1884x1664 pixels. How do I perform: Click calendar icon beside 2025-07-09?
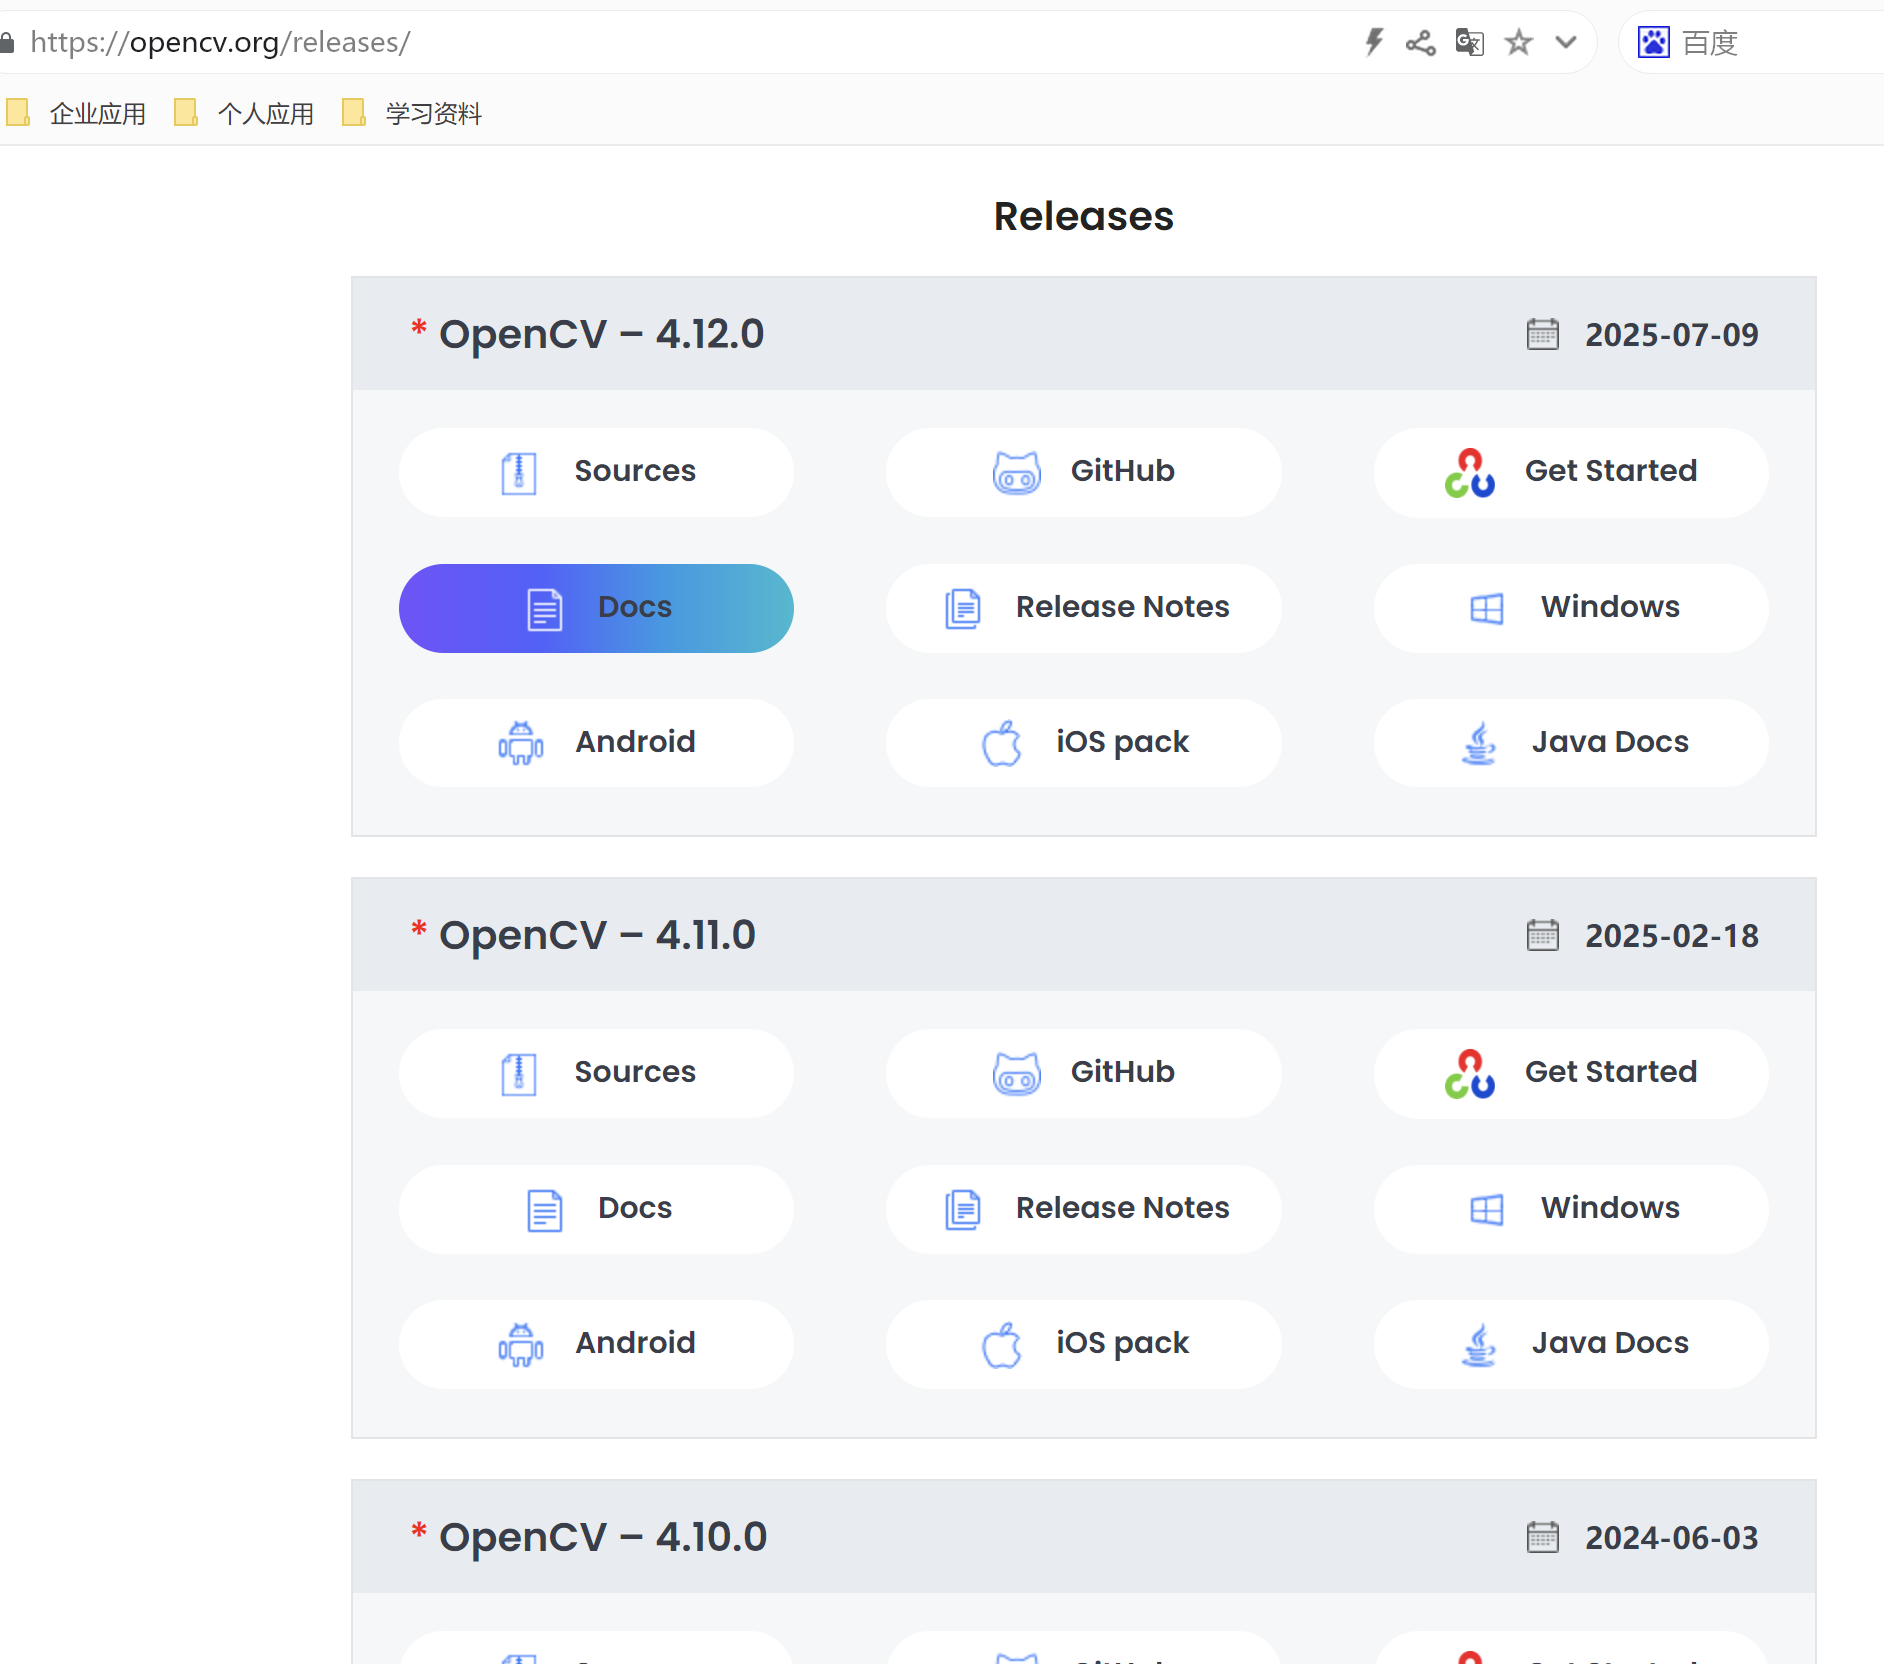click(1542, 334)
